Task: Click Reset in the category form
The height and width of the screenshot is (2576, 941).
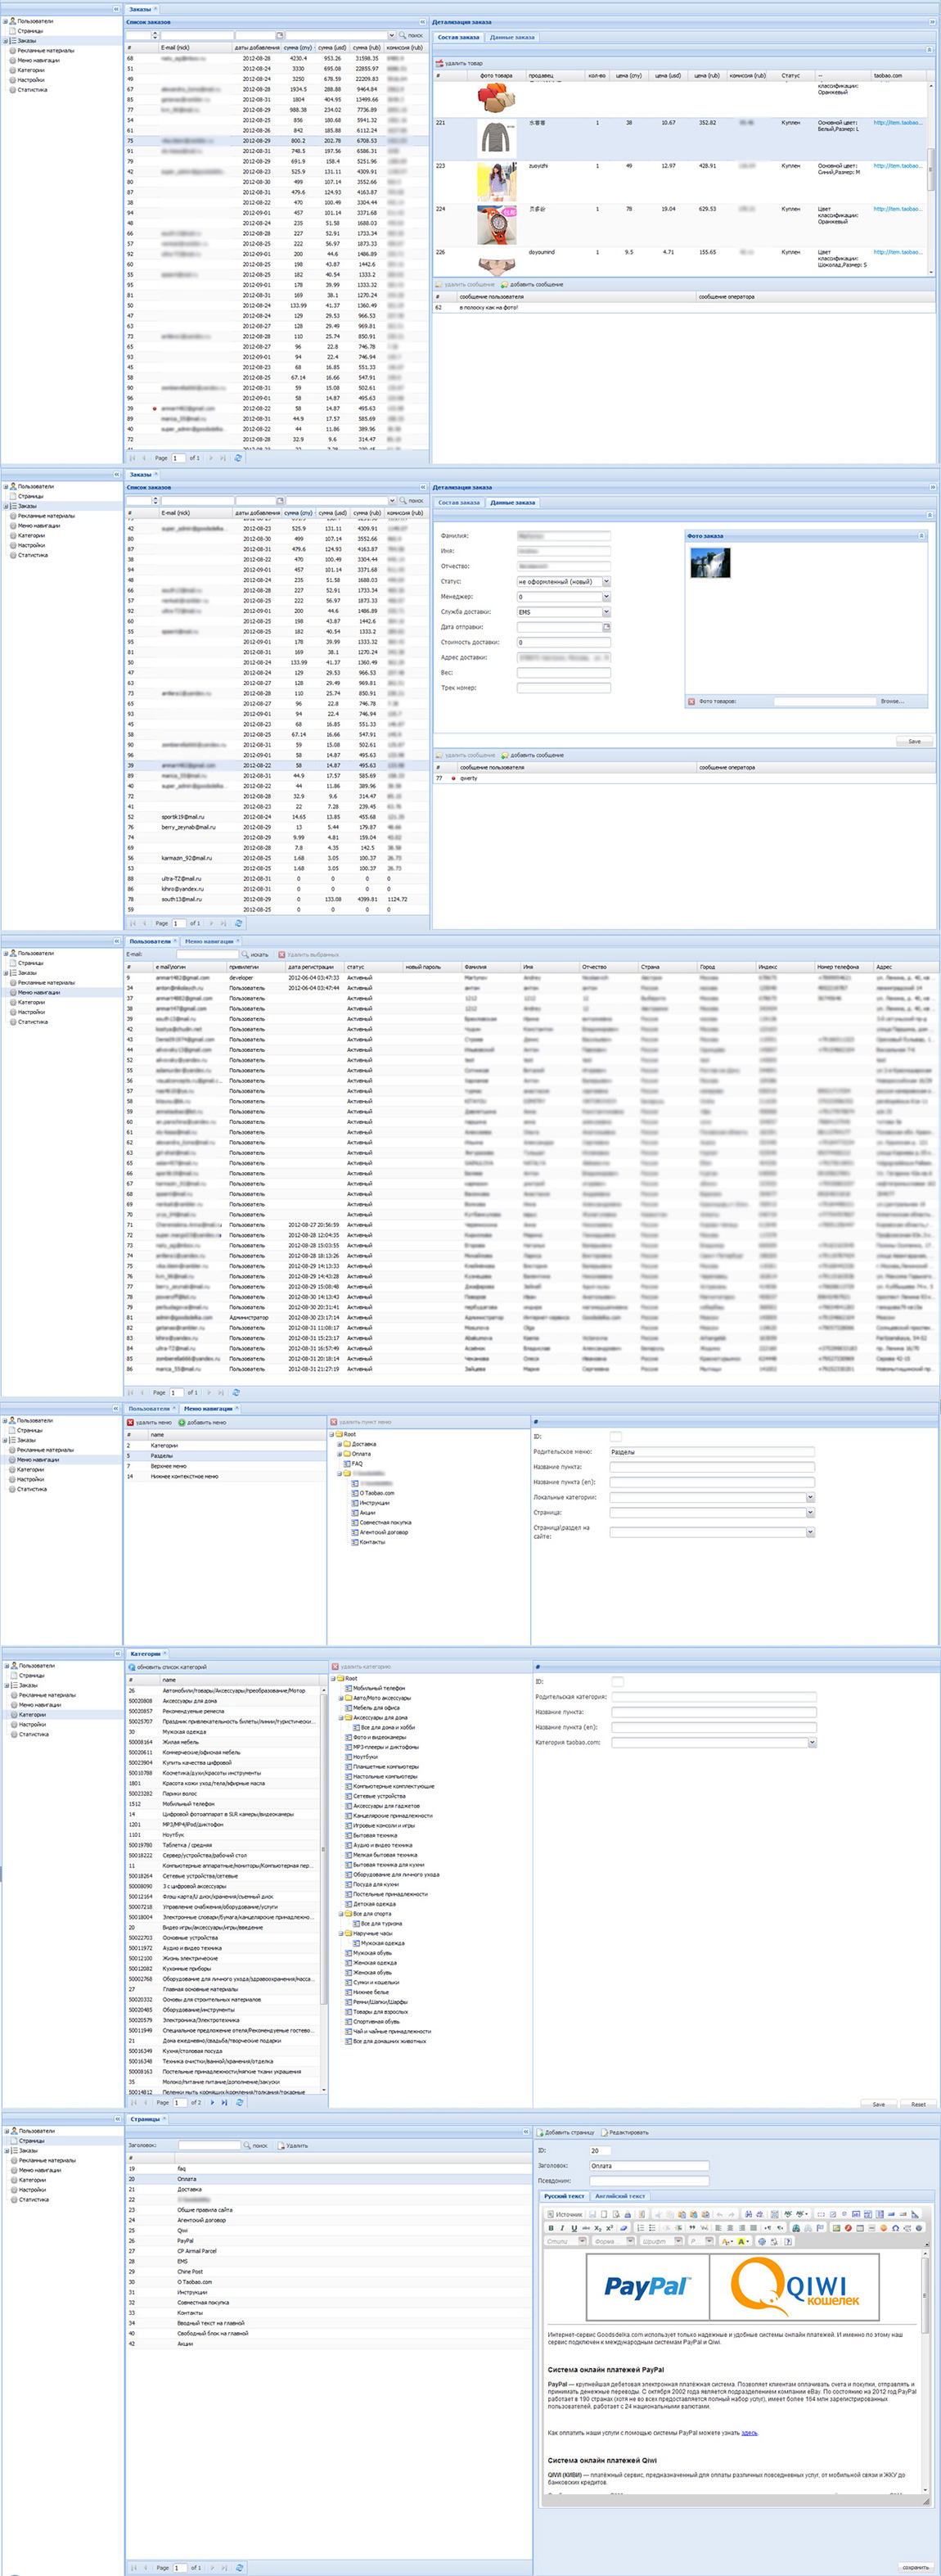Action: coord(918,2105)
